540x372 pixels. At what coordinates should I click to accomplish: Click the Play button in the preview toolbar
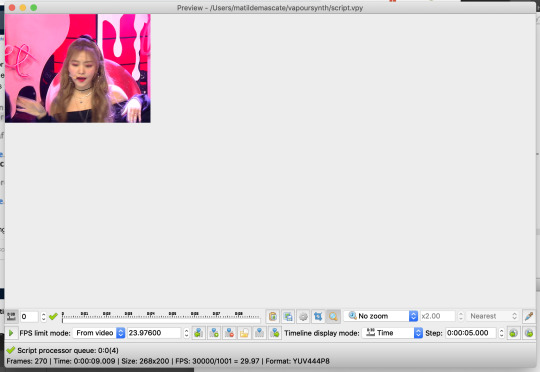coord(11,333)
